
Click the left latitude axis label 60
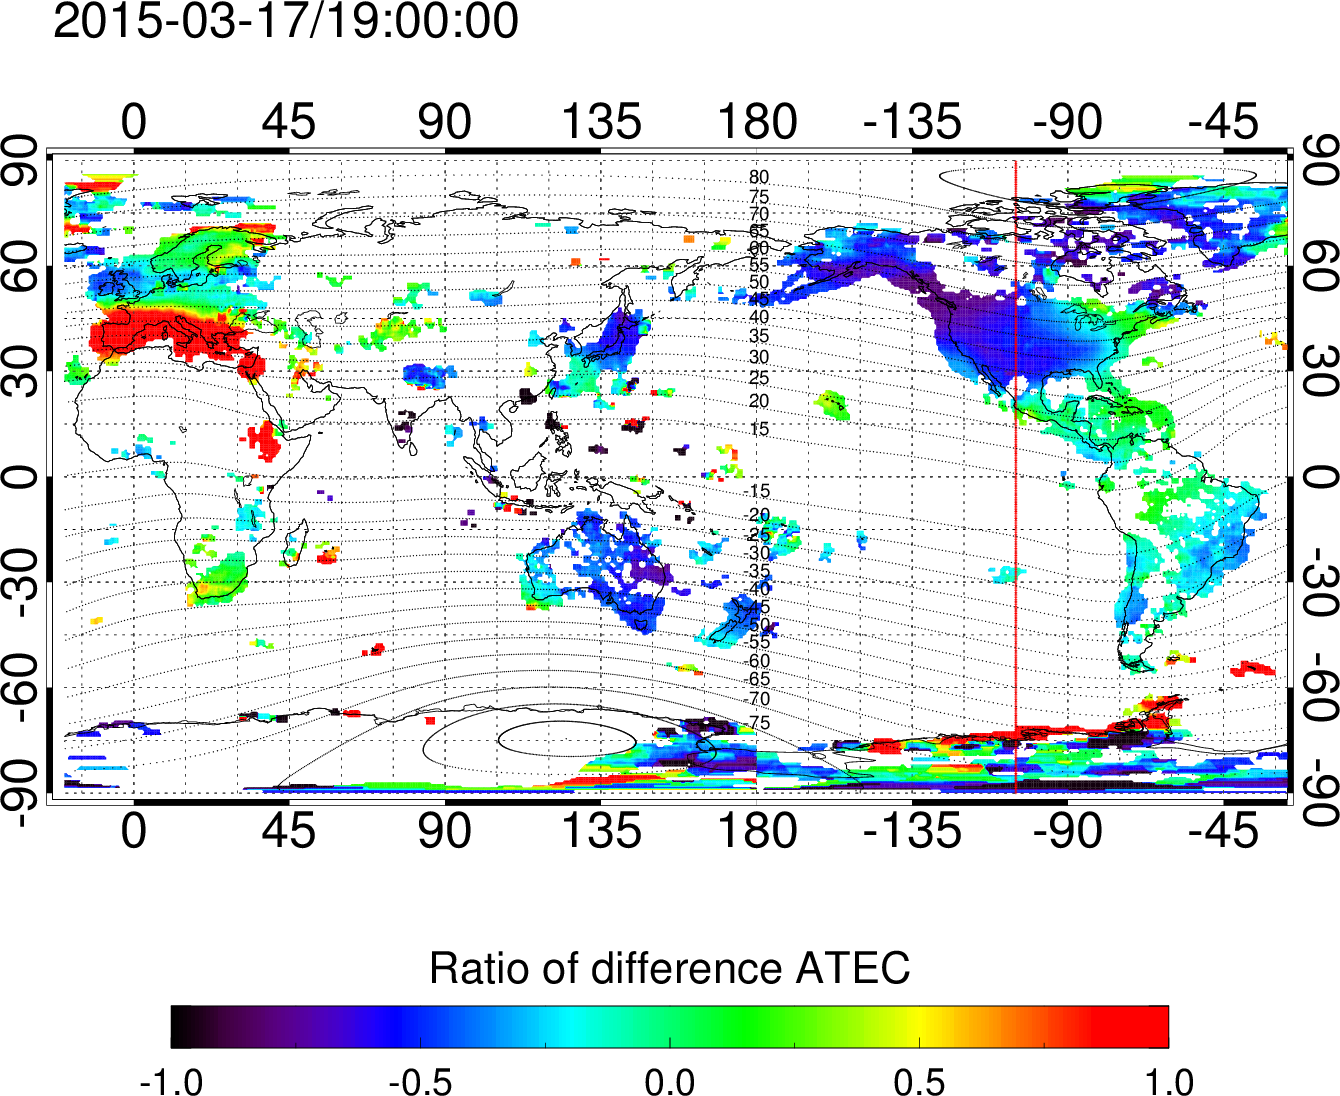coord(22,266)
